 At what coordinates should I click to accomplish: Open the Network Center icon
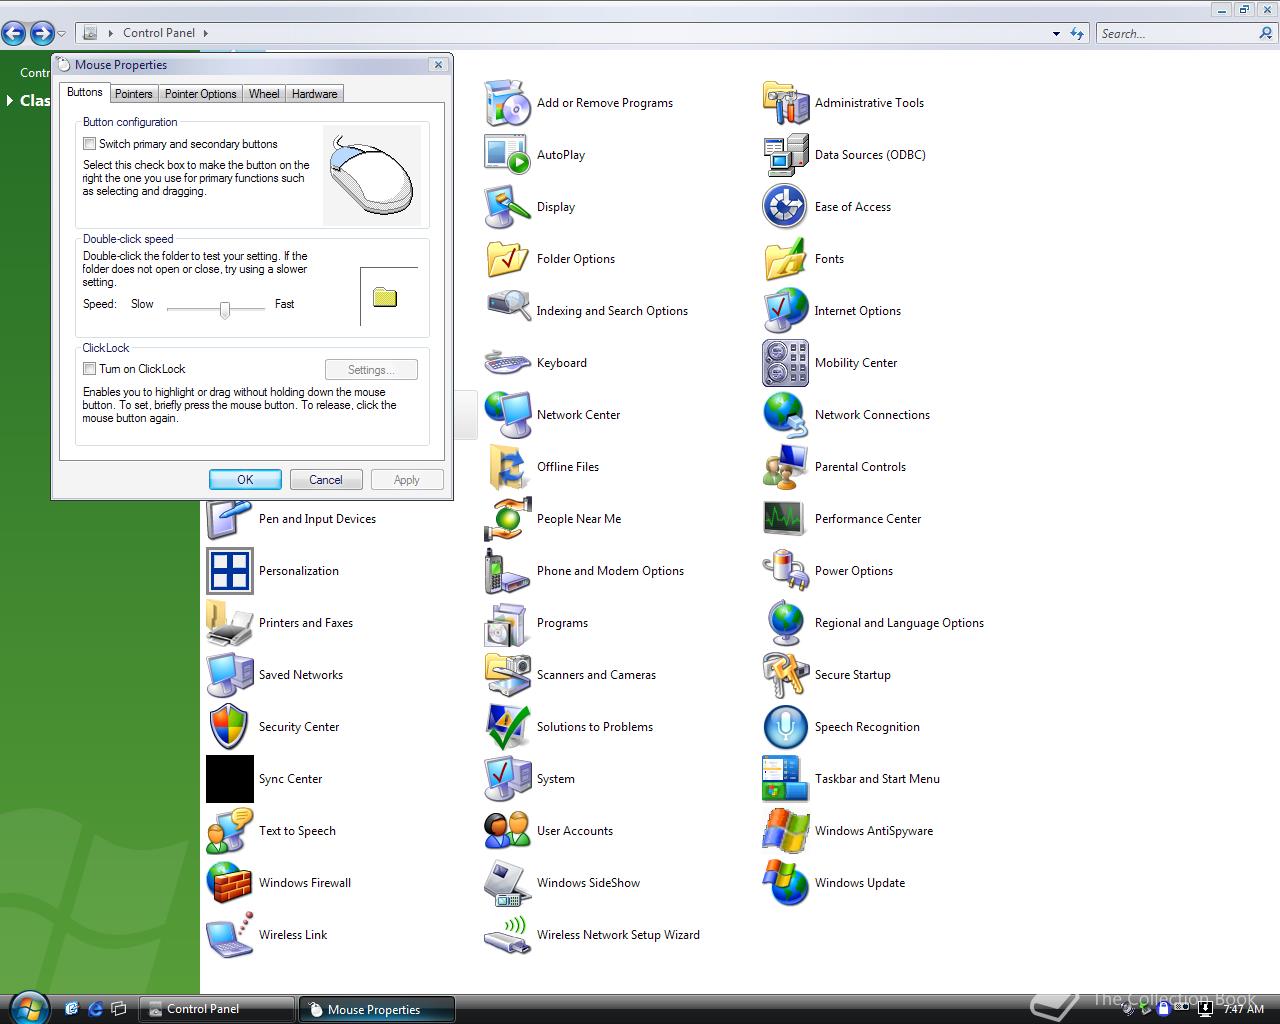pos(508,415)
